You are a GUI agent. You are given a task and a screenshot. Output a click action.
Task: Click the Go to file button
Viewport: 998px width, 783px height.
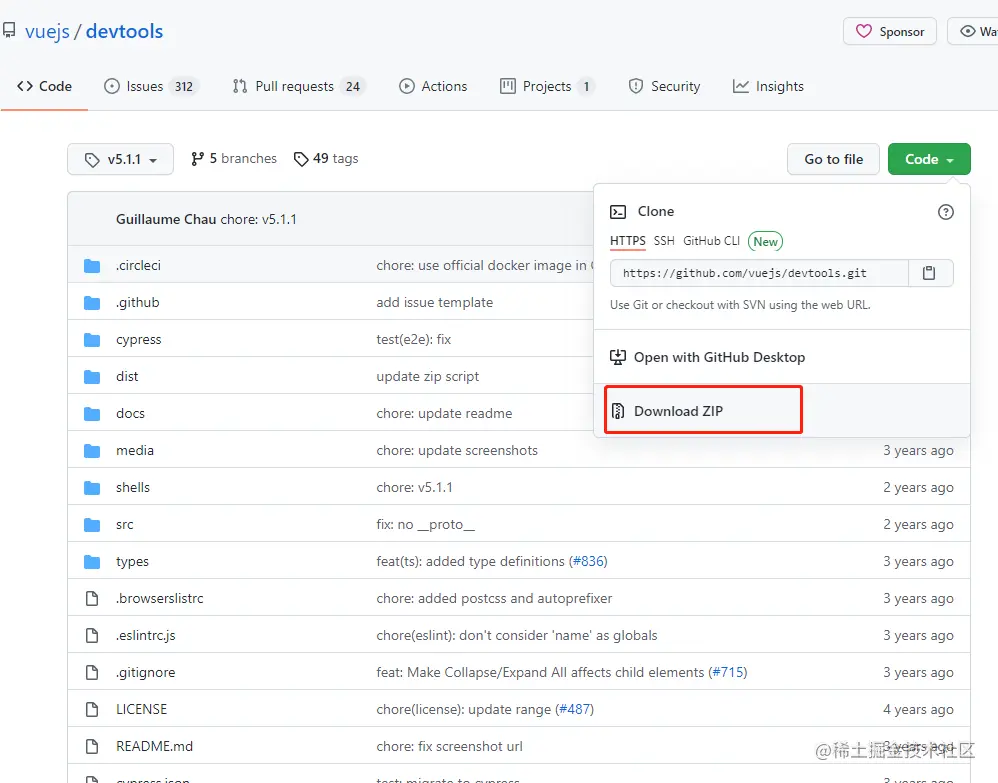click(x=833, y=159)
